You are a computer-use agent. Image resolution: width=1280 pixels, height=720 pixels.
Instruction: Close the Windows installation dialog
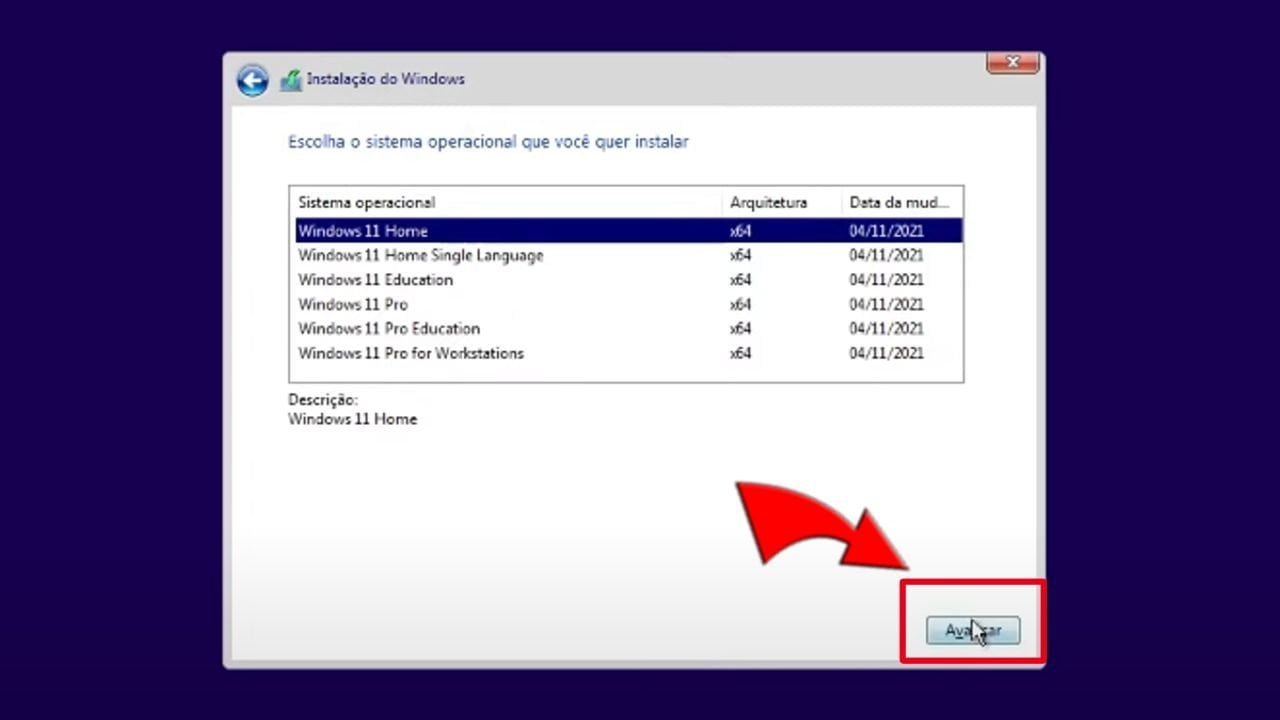[x=1013, y=63]
